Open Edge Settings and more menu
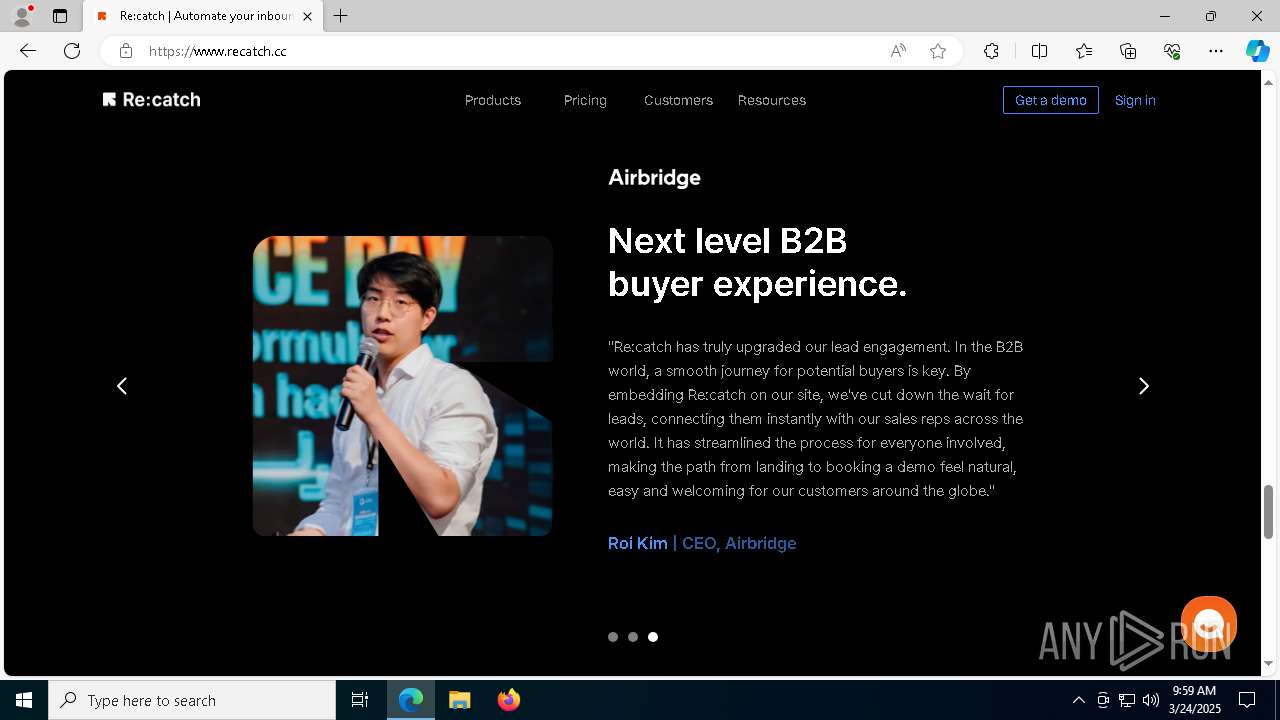 point(1216,51)
